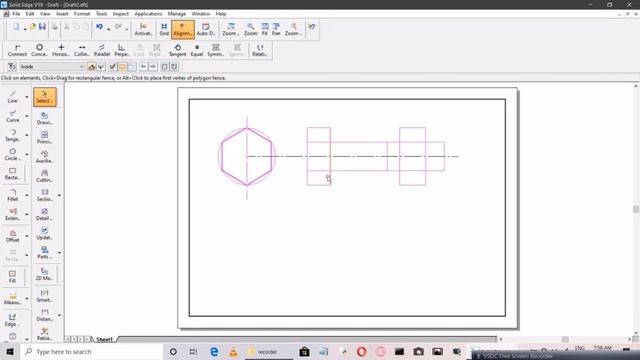
Task: Open the Windows Start menu
Action: [10, 351]
